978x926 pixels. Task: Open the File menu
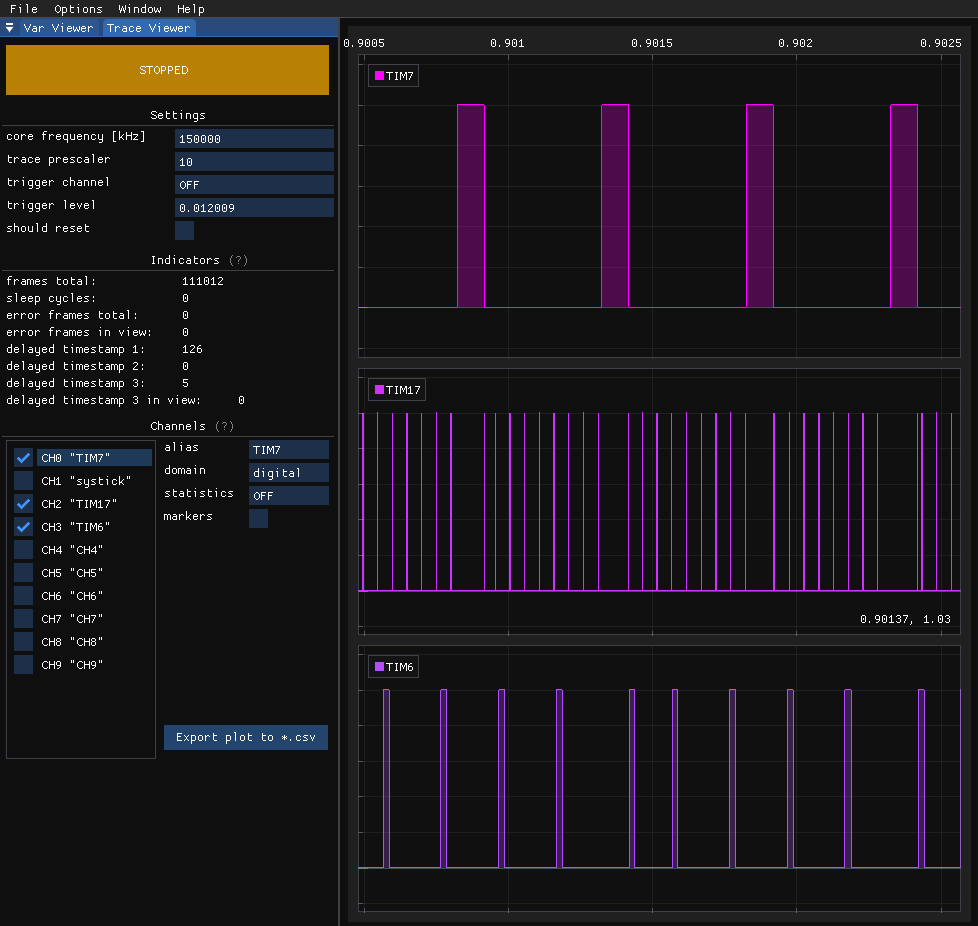pos(23,9)
